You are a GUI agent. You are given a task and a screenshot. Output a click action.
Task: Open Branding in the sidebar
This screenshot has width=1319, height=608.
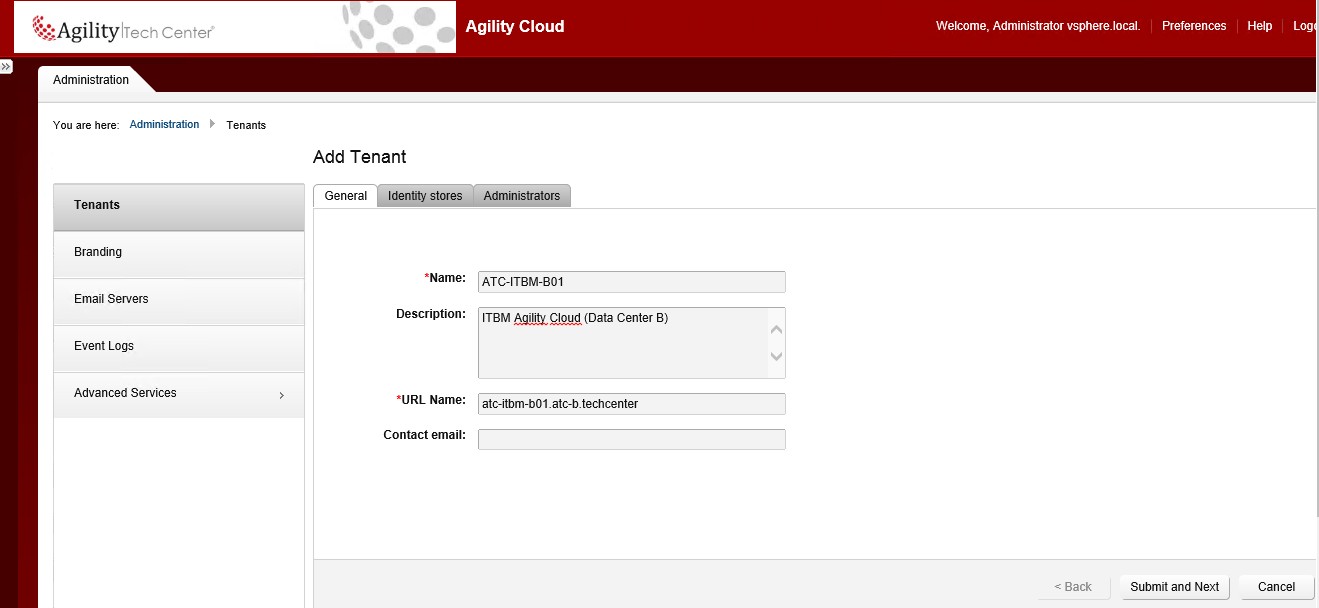pyautogui.click(x=98, y=252)
